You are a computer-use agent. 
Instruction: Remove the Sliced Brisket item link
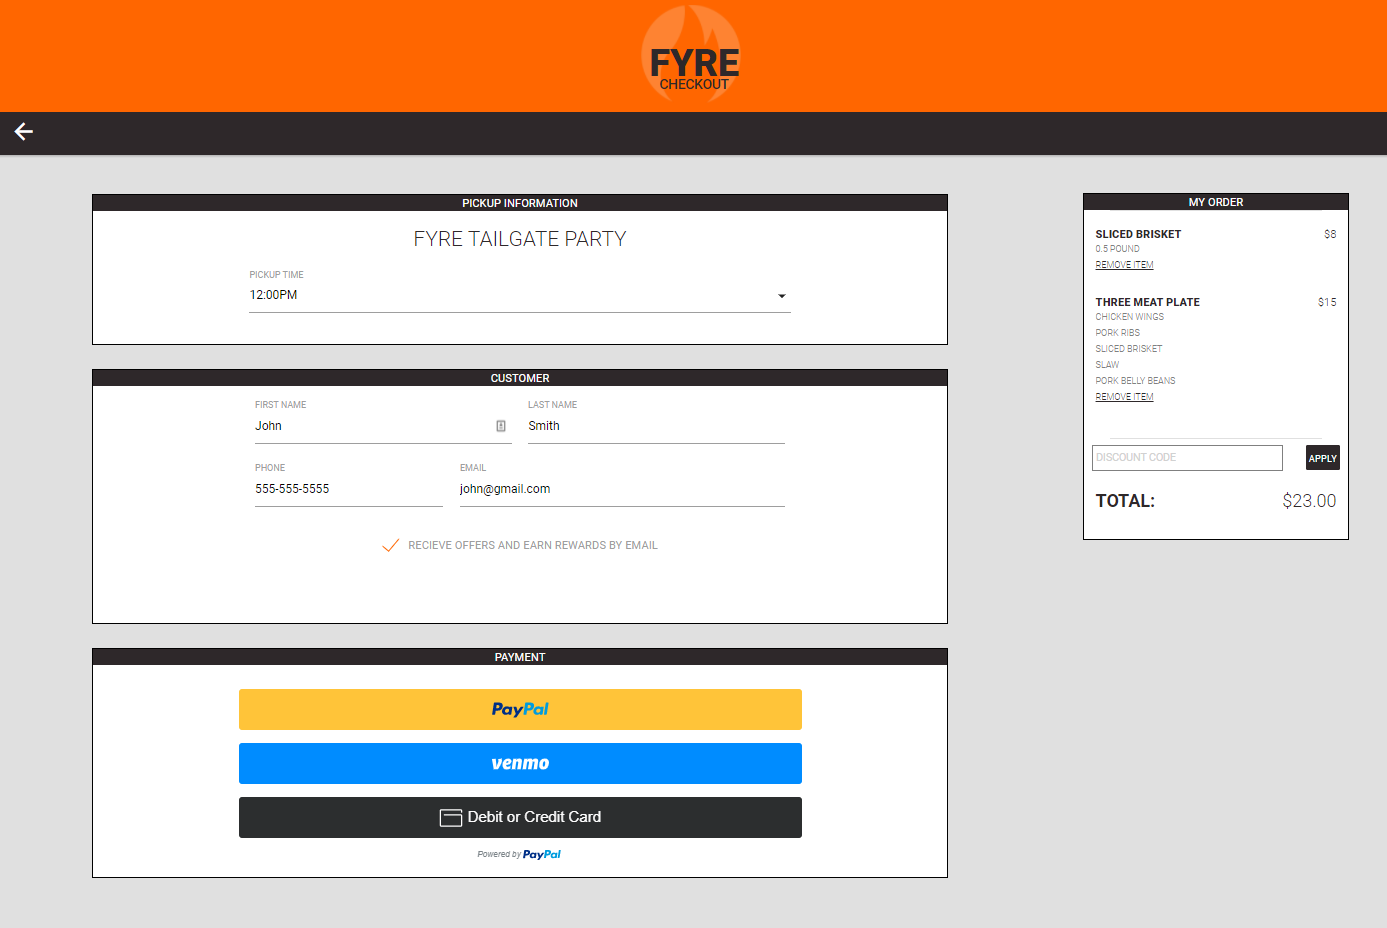click(1124, 265)
